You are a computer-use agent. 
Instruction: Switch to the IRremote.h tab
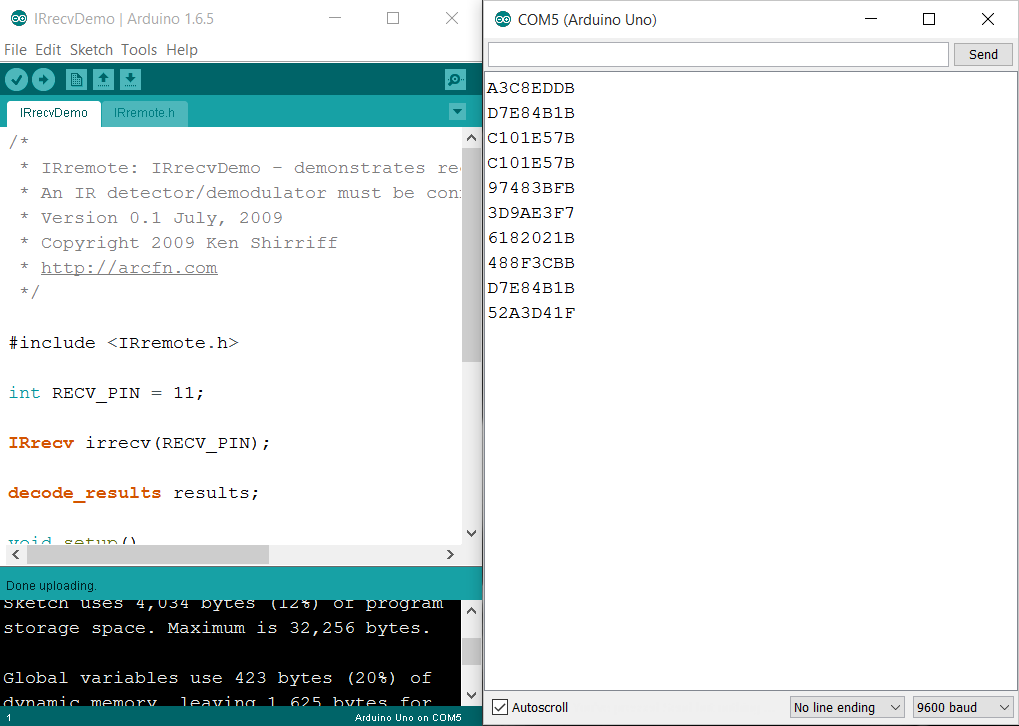[x=144, y=113]
